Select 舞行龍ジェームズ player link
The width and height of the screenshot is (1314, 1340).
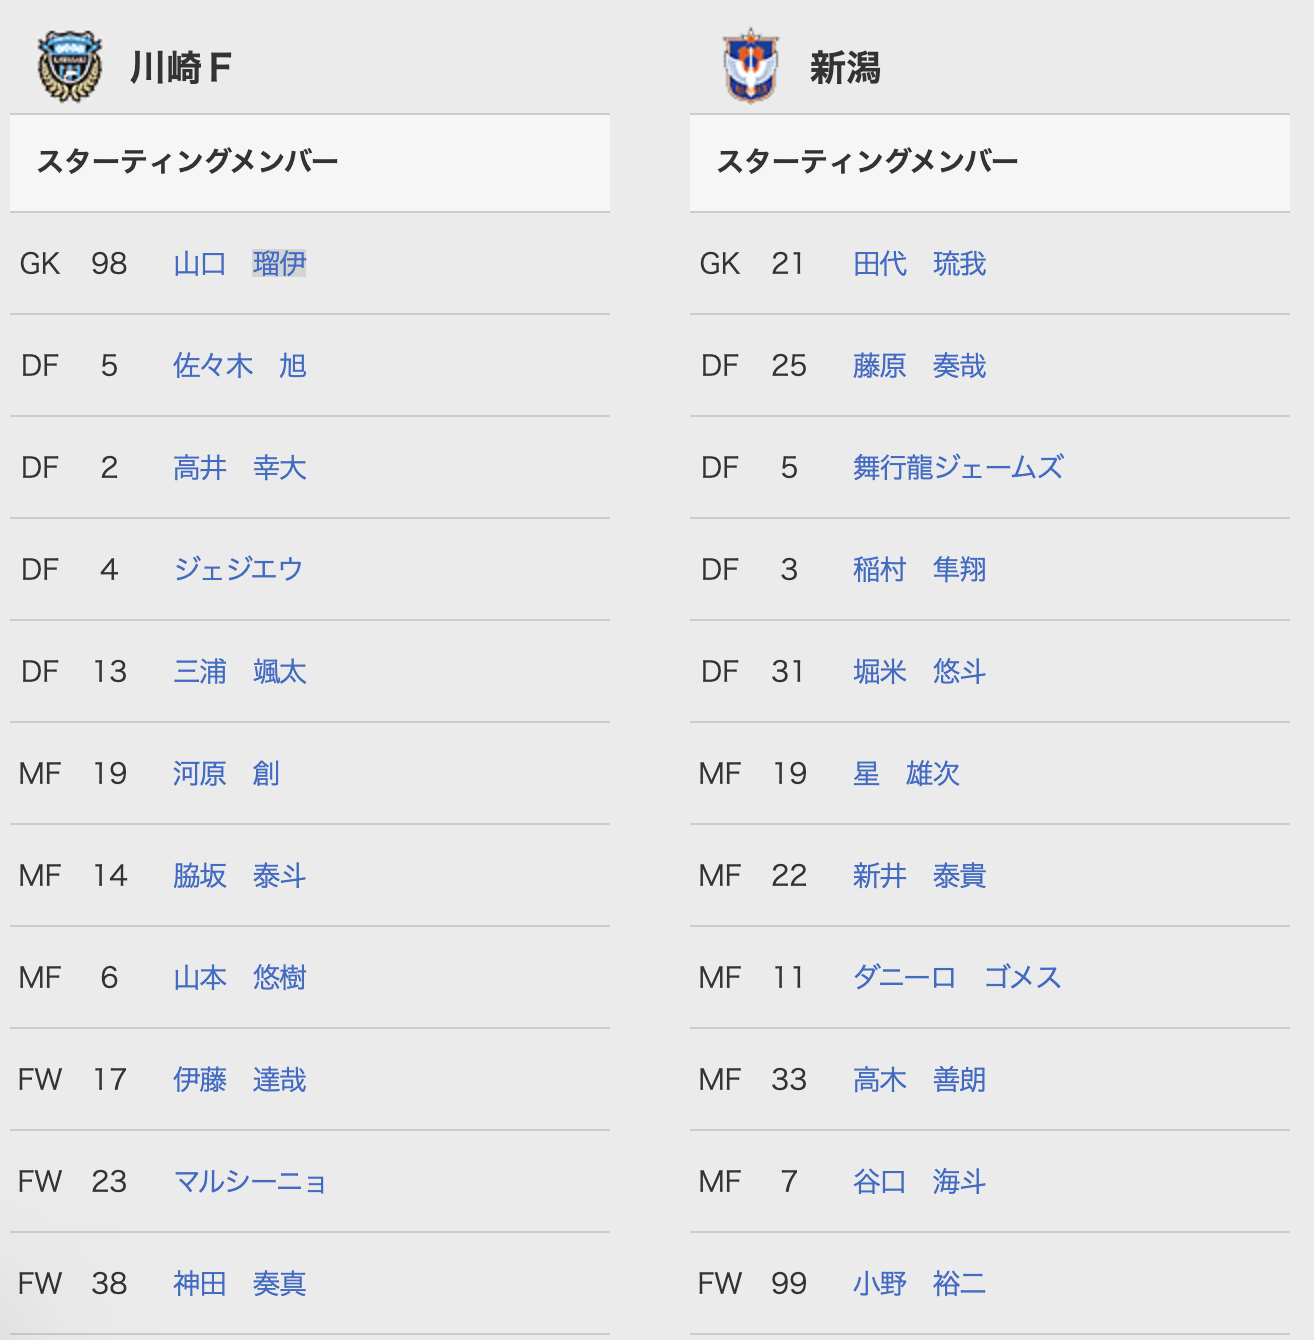tap(958, 468)
